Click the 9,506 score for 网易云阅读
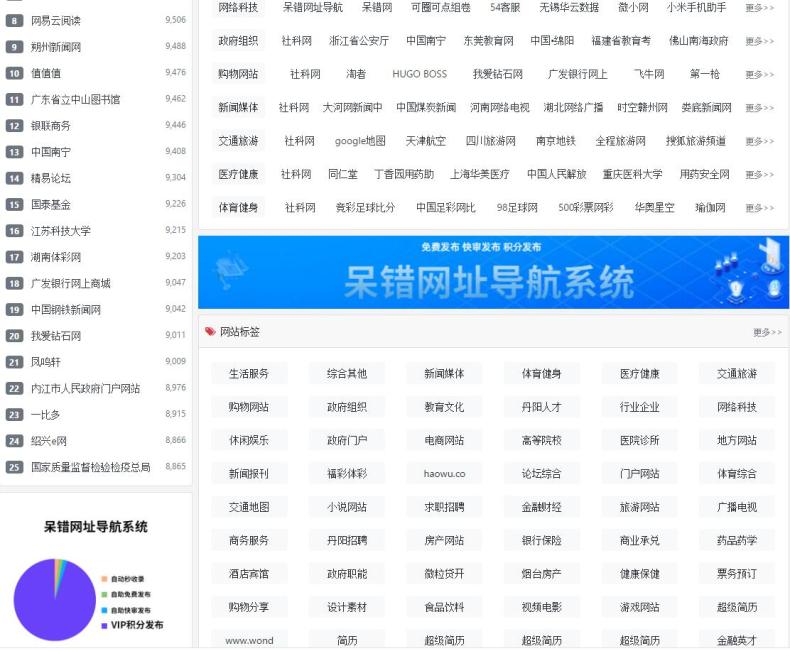This screenshot has height=651, width=790. coord(175,20)
